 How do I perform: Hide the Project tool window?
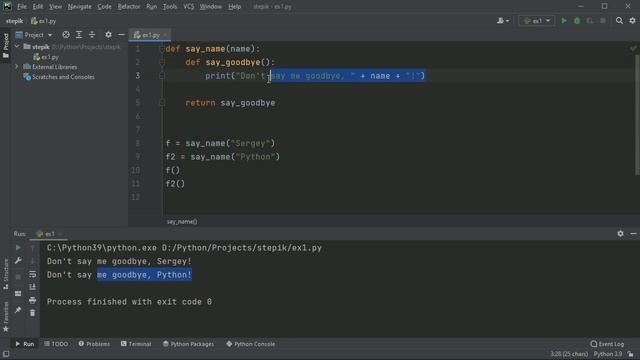[x=121, y=35]
